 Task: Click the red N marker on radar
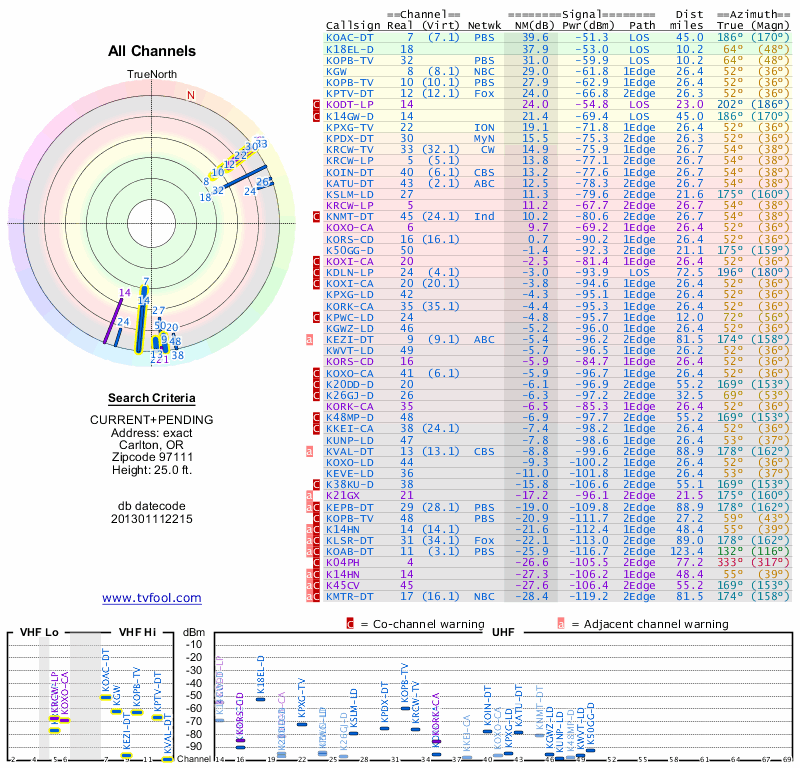[190, 95]
